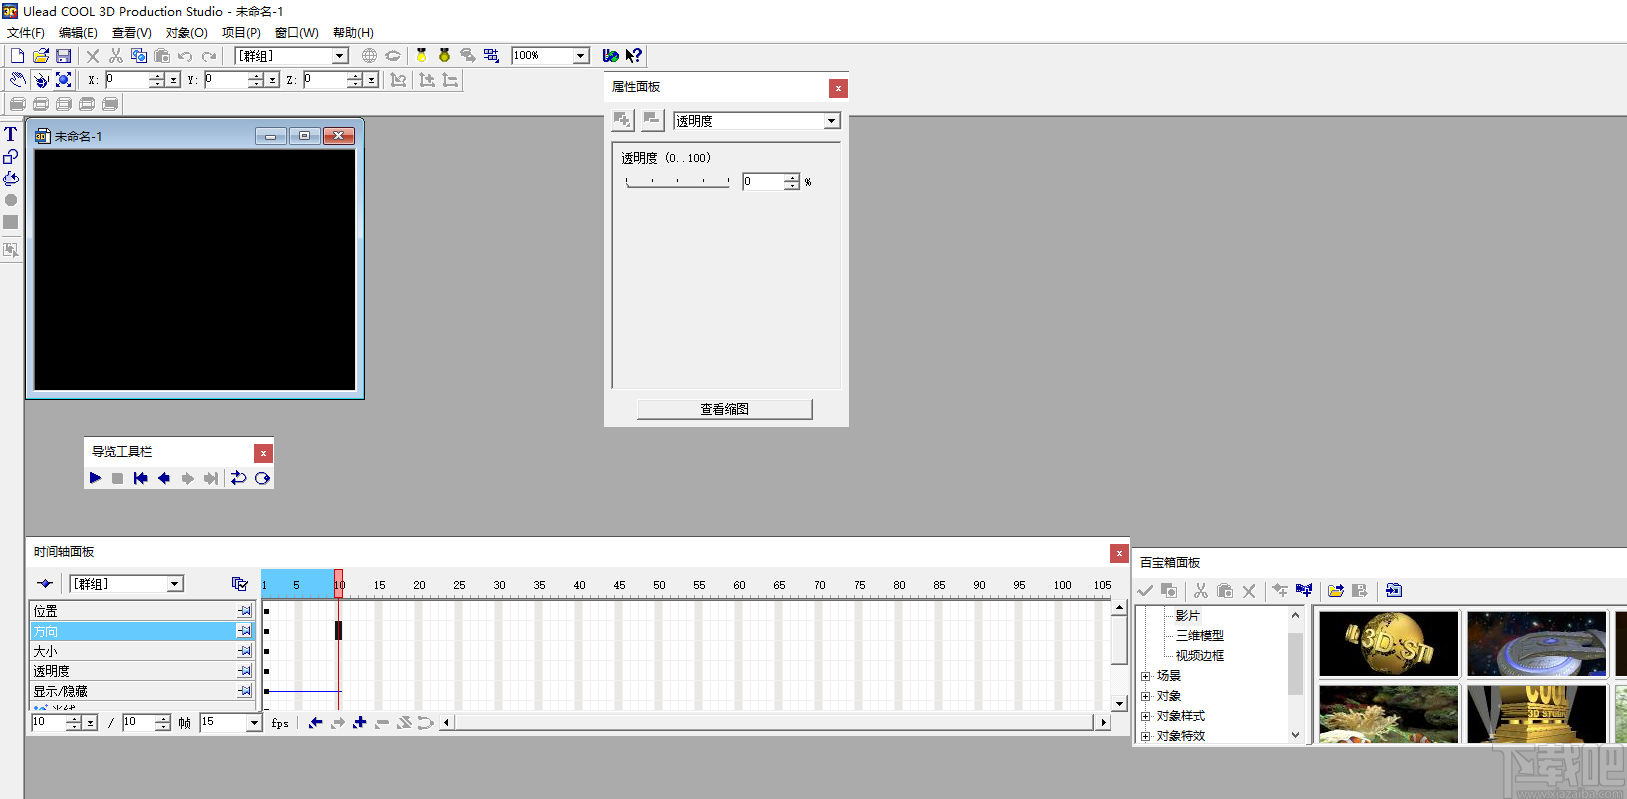Click the X coordinate input field
Screen dimensions: 1627x799
127,80
